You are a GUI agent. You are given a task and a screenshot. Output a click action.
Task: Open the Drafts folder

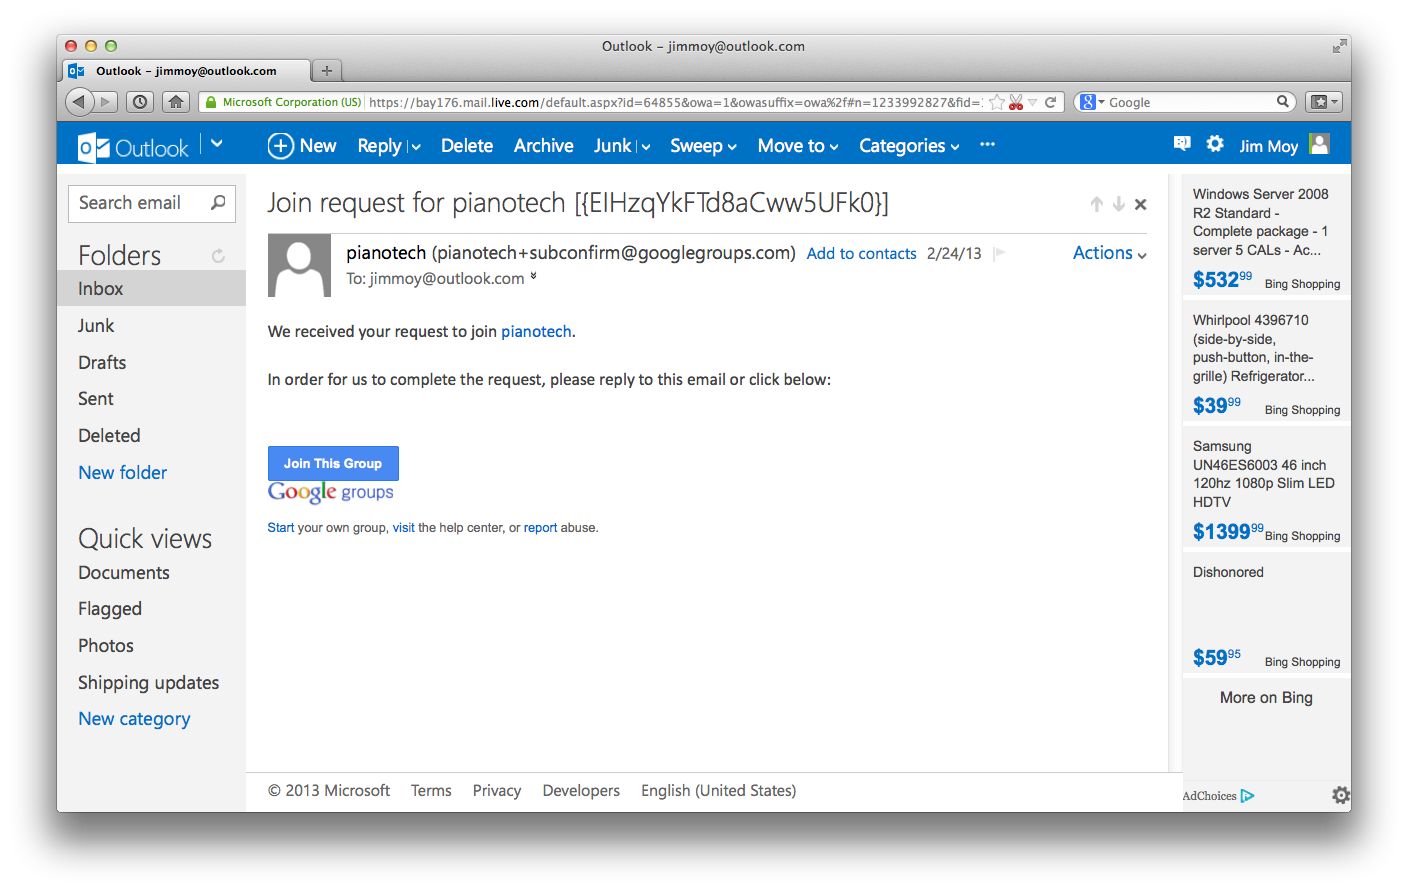[102, 362]
